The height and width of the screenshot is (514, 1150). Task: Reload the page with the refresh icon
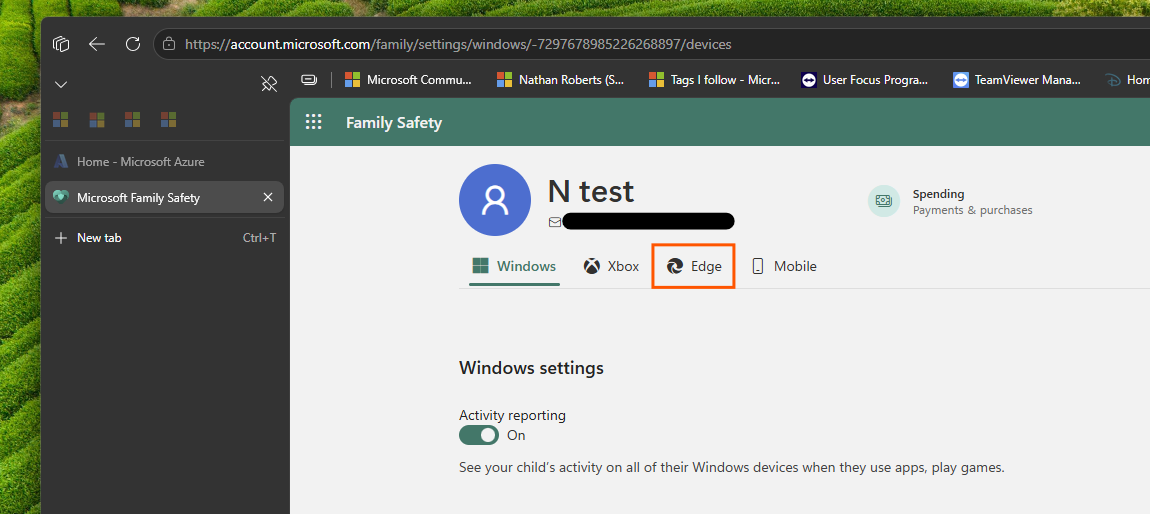(x=133, y=44)
